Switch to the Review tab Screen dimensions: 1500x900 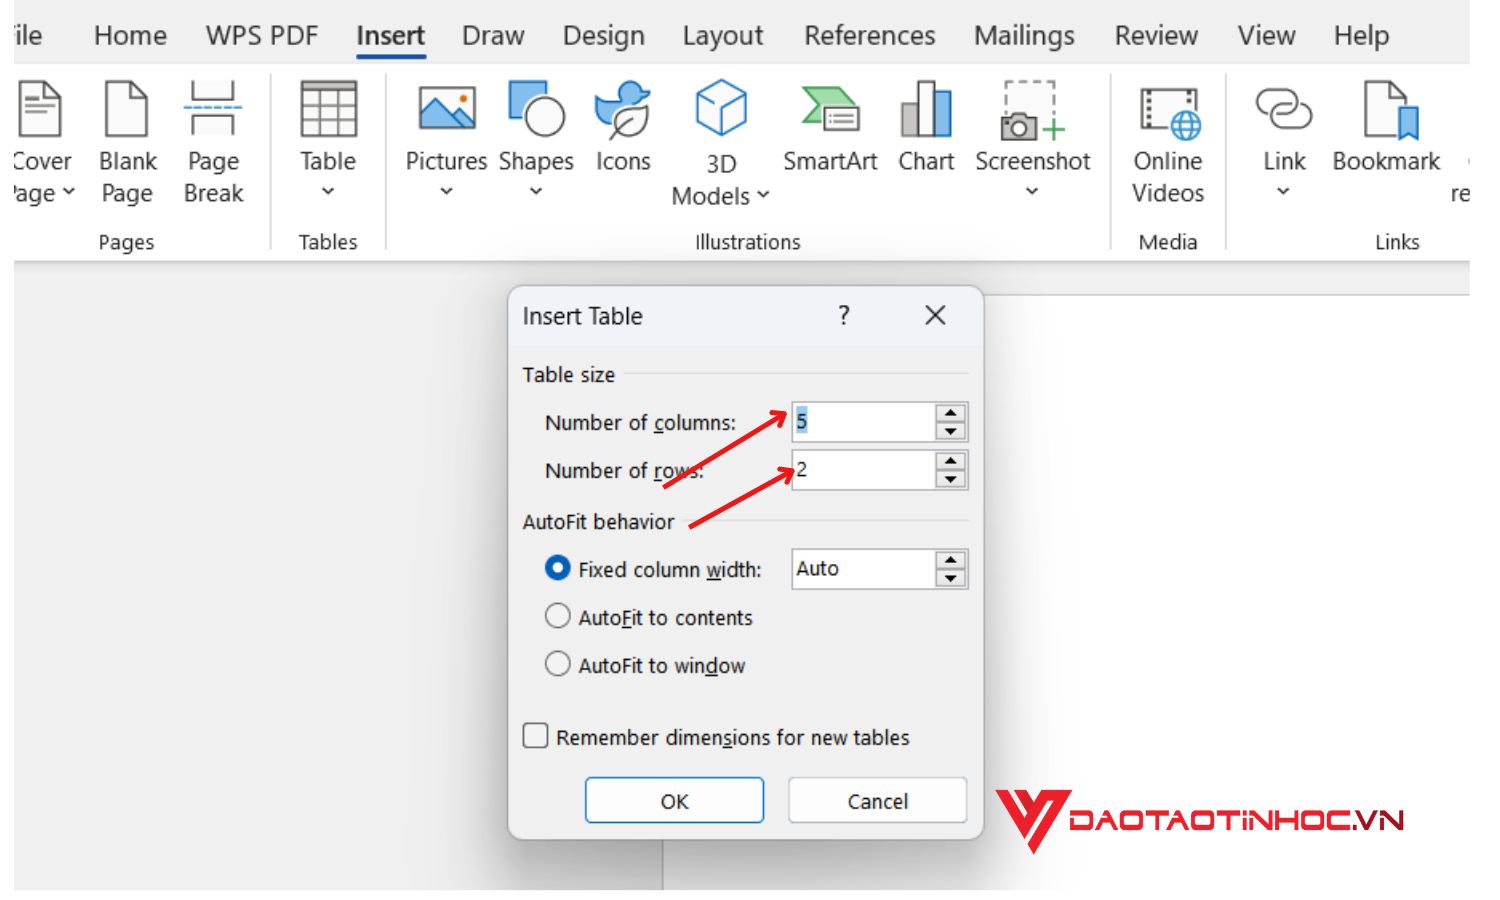tap(1156, 36)
